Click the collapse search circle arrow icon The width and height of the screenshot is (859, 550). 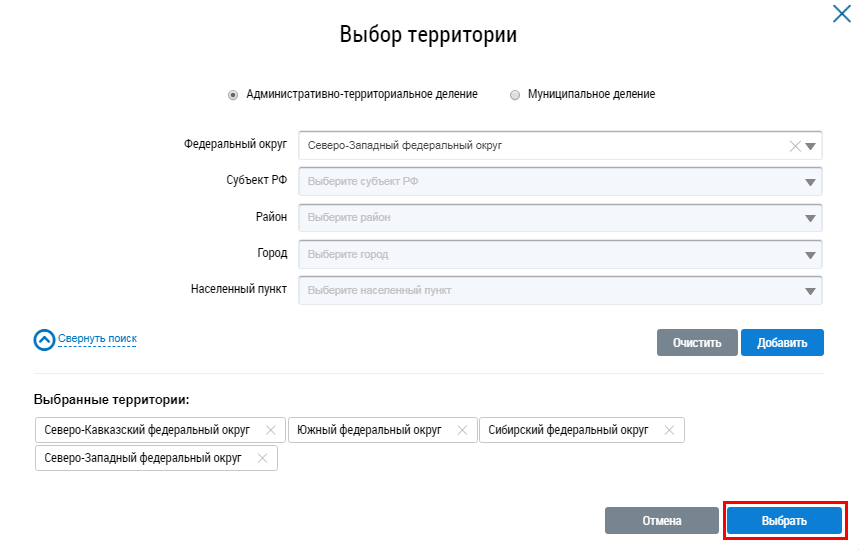(x=44, y=340)
